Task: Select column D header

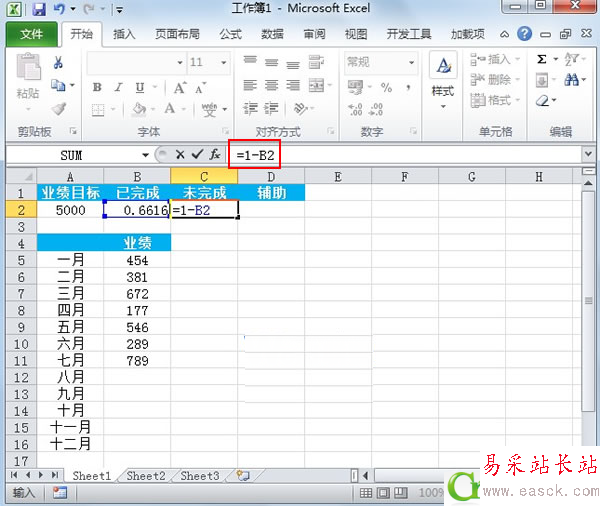Action: pos(271,176)
